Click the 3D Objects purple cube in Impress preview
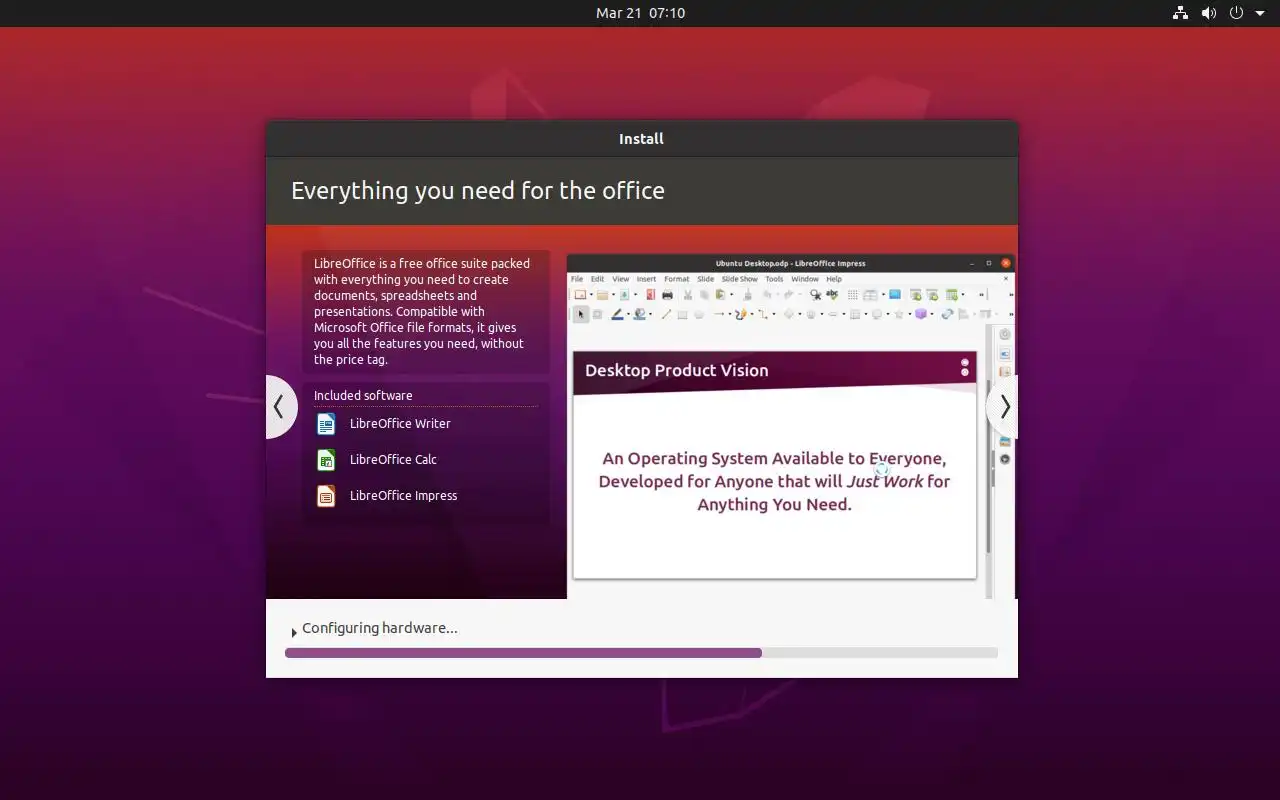This screenshot has height=800, width=1280. (921, 314)
